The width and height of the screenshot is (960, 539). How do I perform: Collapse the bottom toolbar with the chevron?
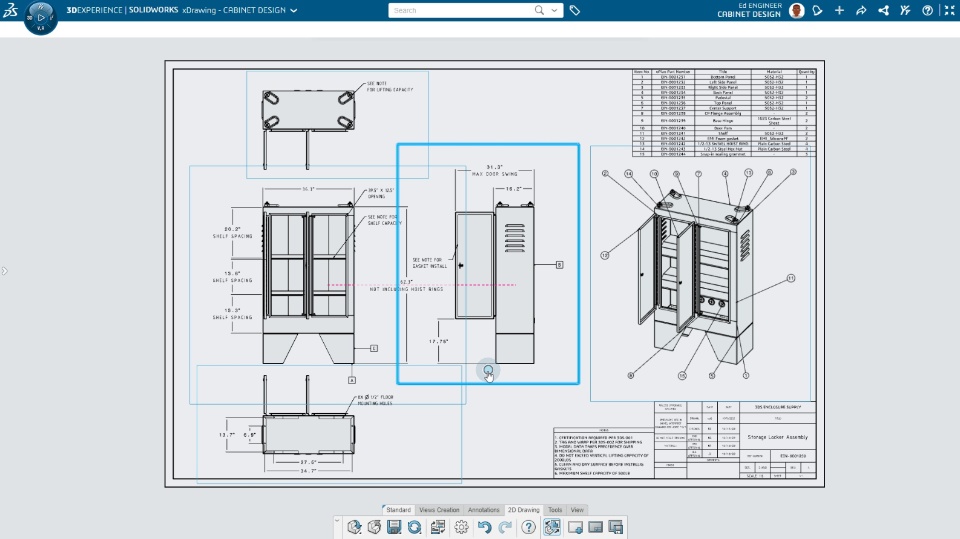click(337, 521)
